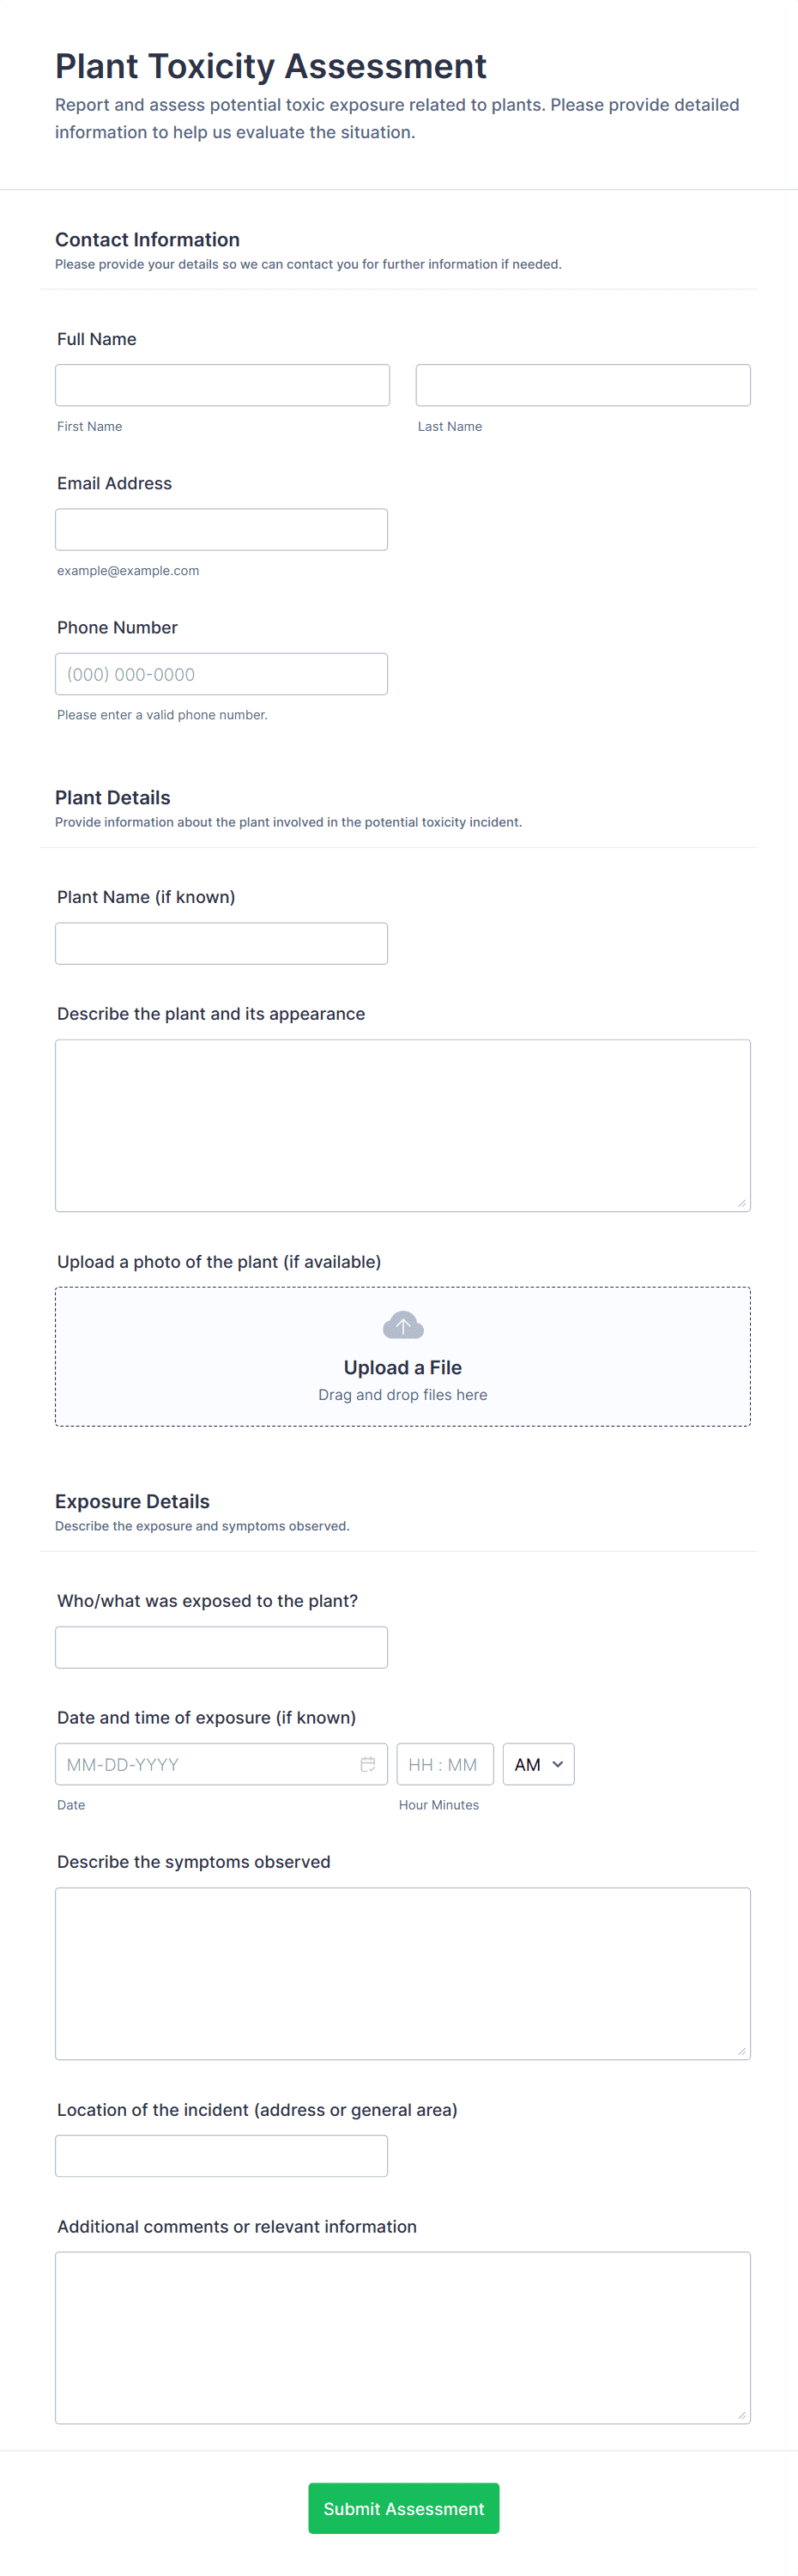The width and height of the screenshot is (798, 2576).
Task: Click the plant appearance description textarea
Action: point(402,1125)
